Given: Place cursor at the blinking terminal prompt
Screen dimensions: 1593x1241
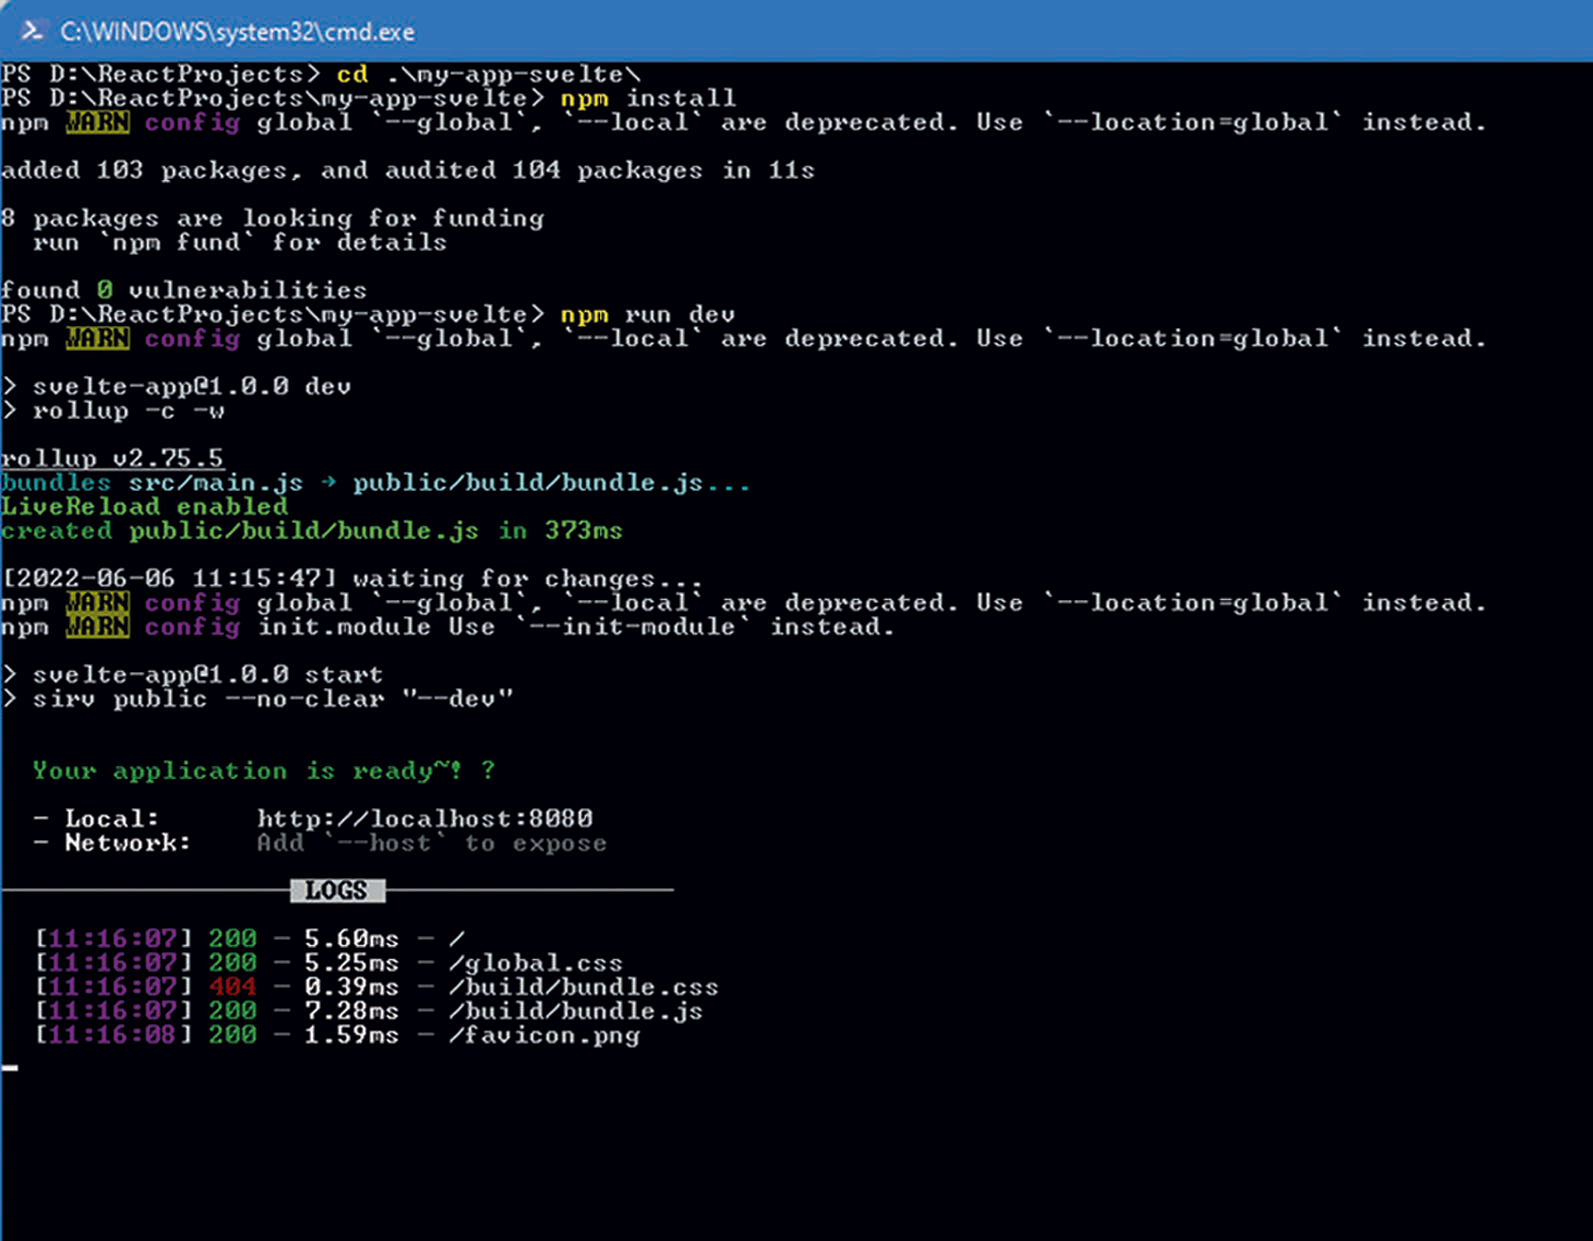Looking at the screenshot, I should pos(10,1068).
